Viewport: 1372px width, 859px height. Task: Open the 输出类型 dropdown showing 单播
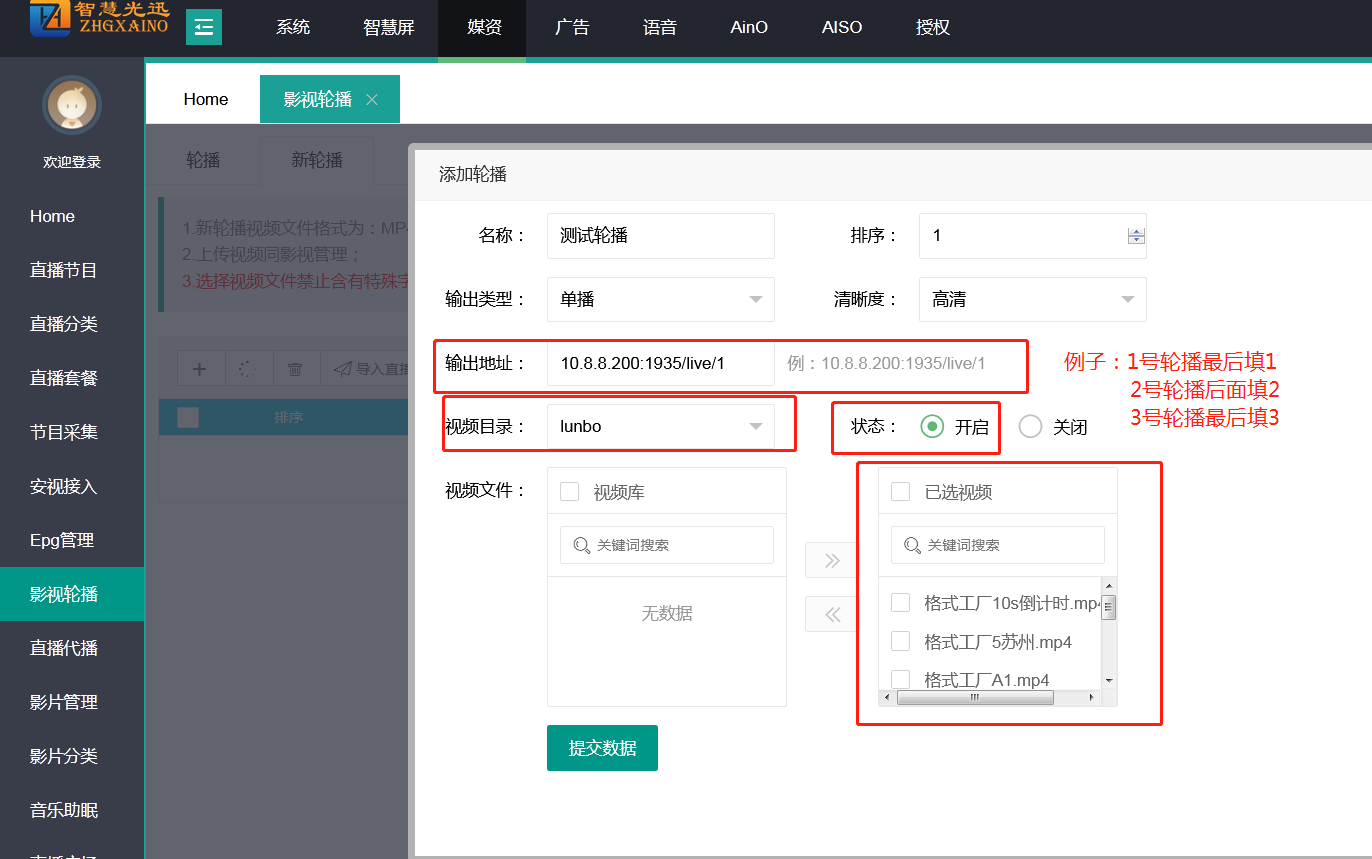[661, 299]
